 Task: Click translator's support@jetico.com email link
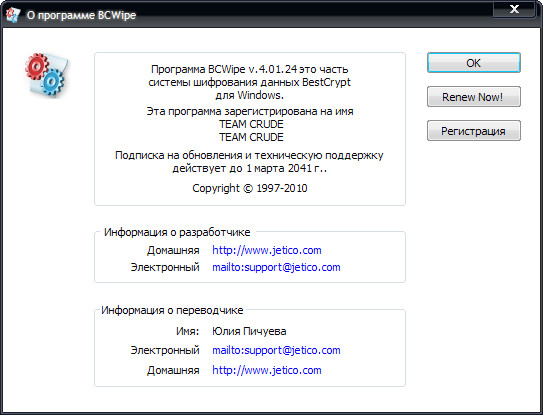(276, 350)
